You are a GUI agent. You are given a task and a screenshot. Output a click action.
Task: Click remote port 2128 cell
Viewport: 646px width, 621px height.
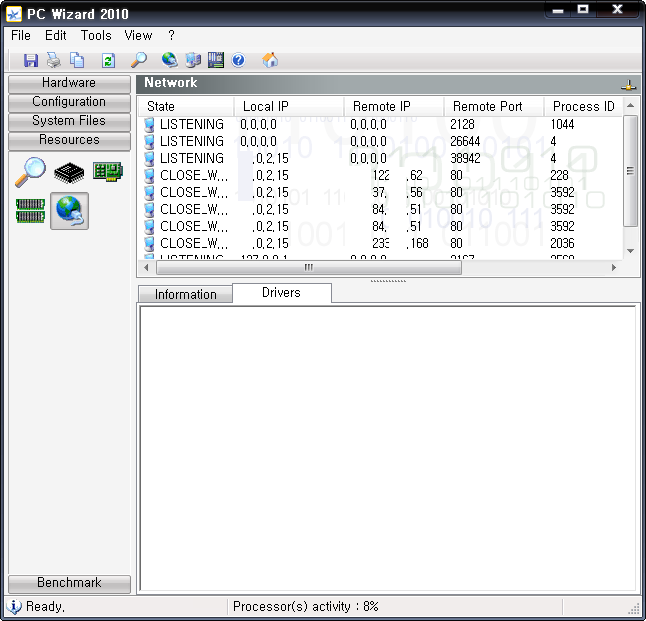click(x=462, y=124)
